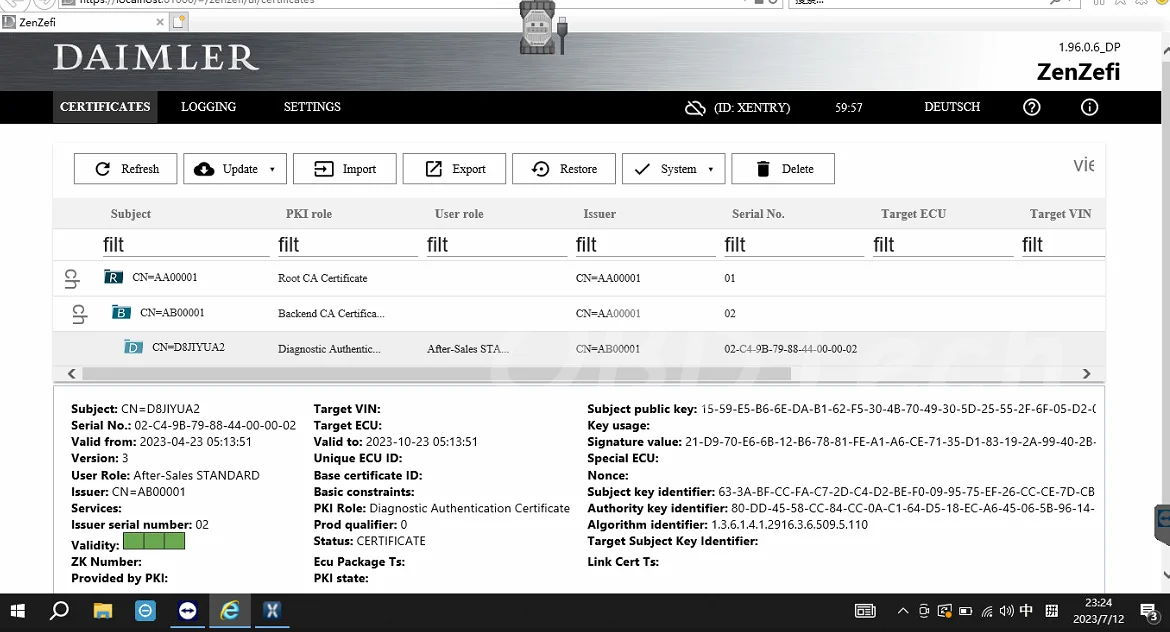The image size is (1170, 632).
Task: Open the Windows Start menu
Action: (x=17, y=611)
